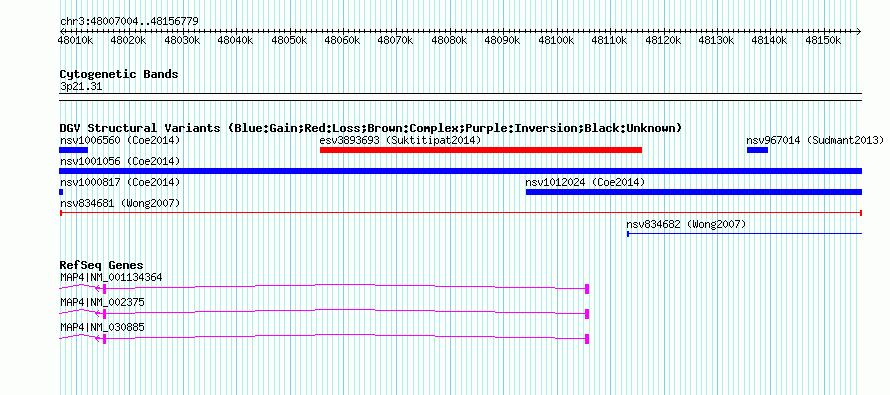Viewport: 890px width, 395px height.
Task: Click the 48060k ruler tick label
Action: 343,40
